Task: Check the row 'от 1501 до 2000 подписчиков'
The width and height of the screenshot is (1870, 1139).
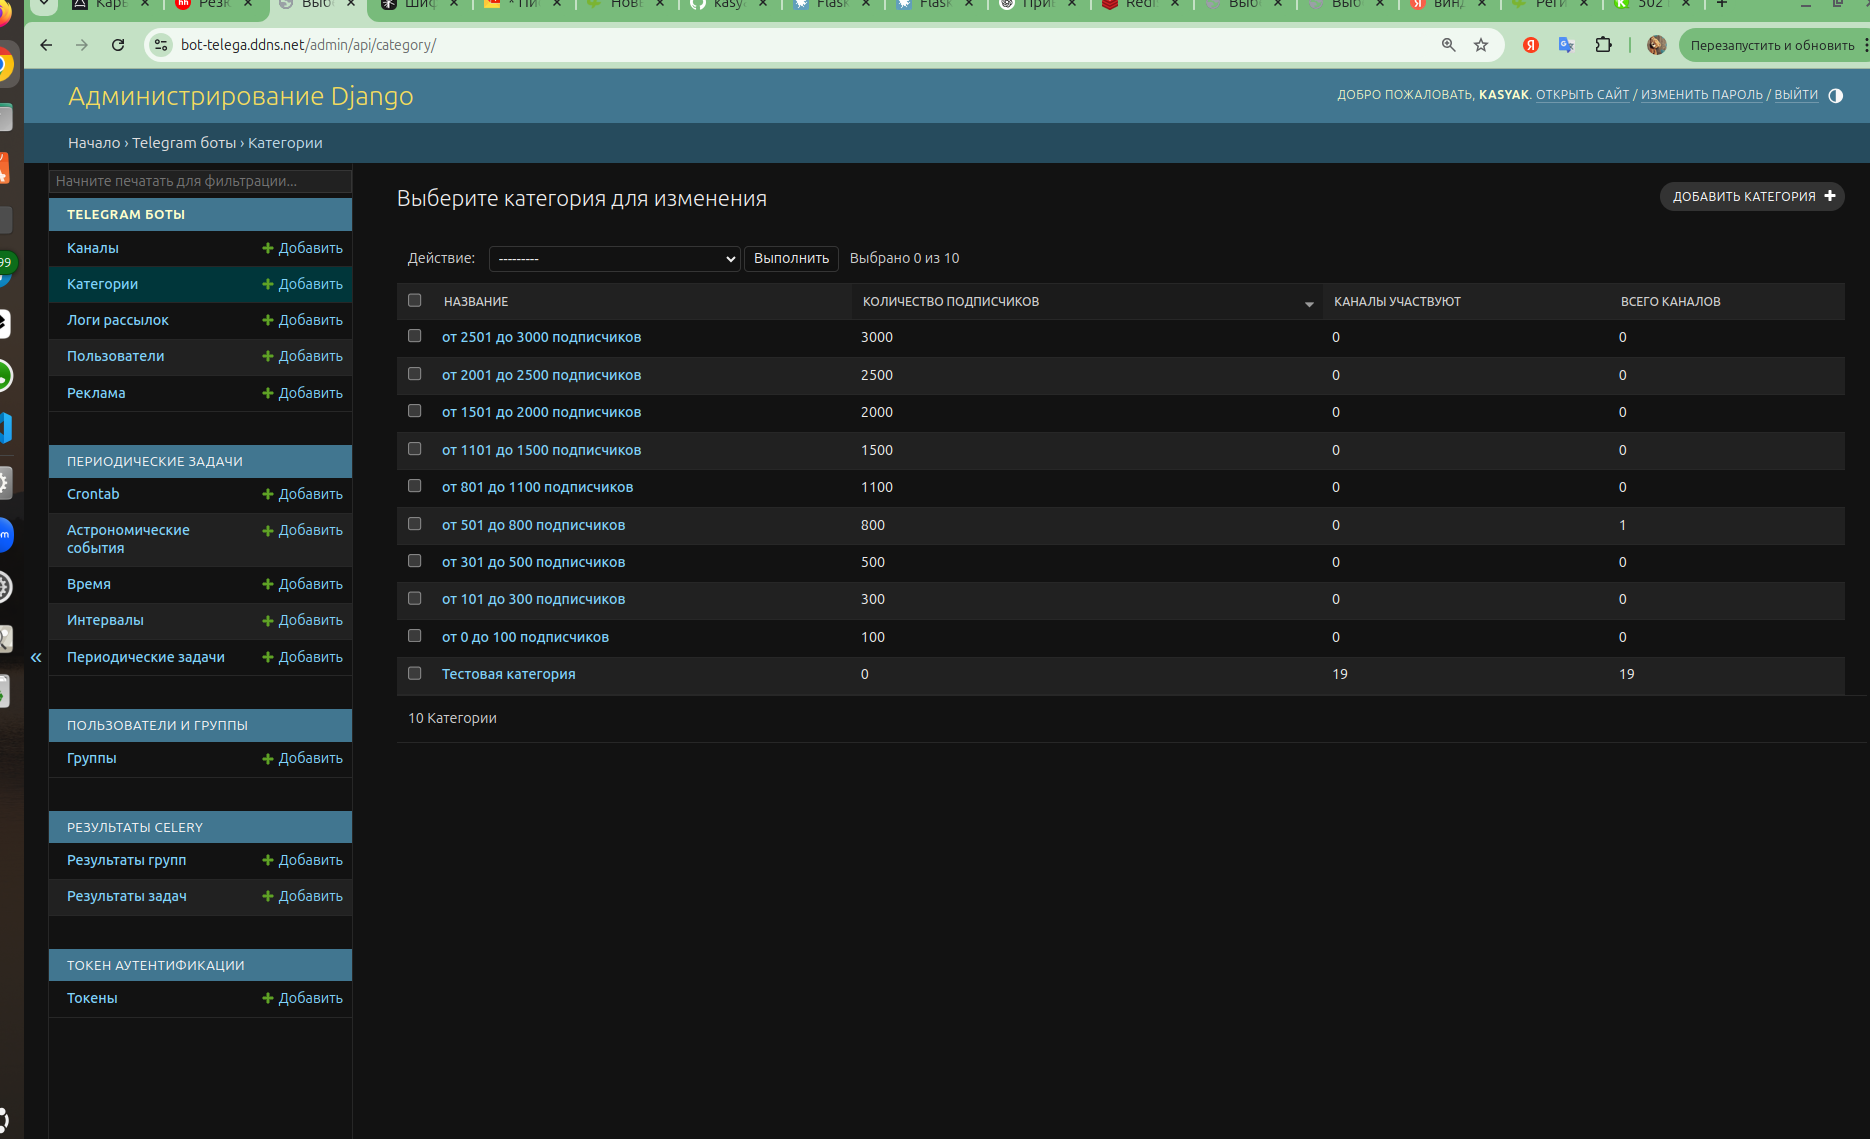Action: tap(415, 411)
